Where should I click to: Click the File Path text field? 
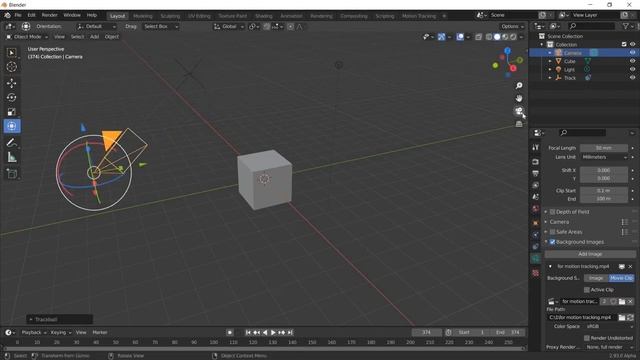pyautogui.click(x=581, y=318)
